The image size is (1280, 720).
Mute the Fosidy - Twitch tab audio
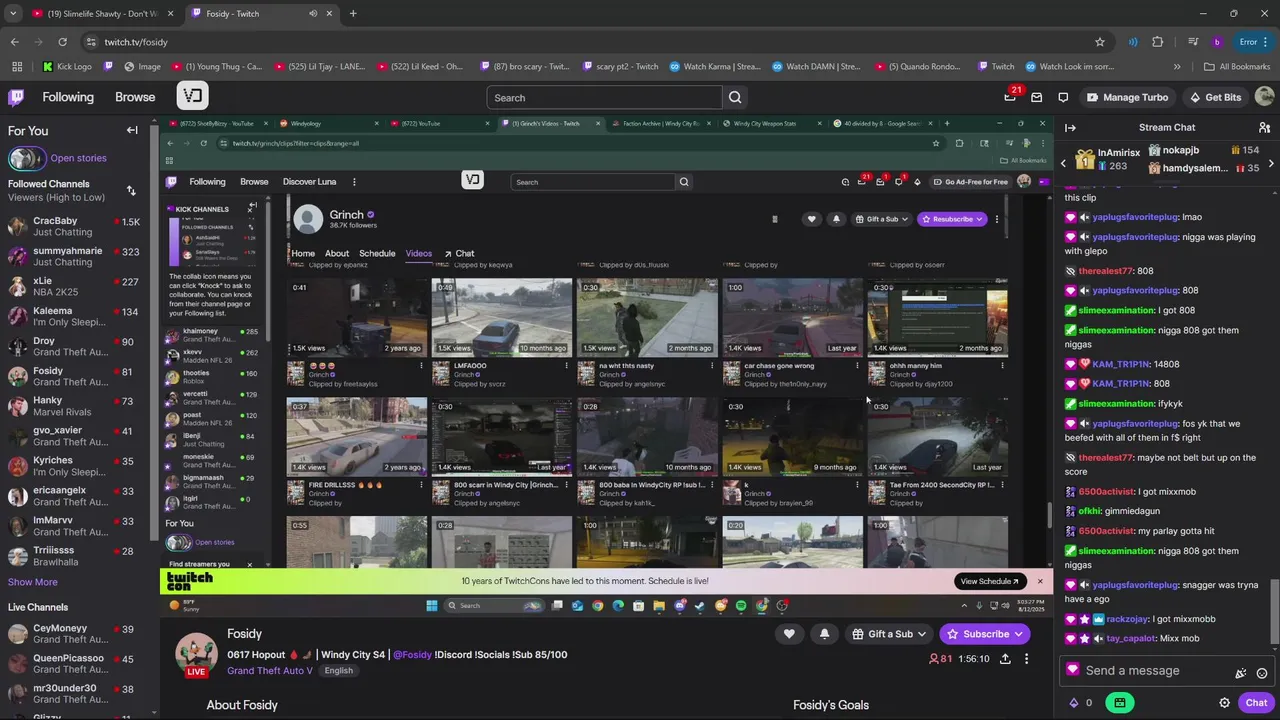click(313, 14)
